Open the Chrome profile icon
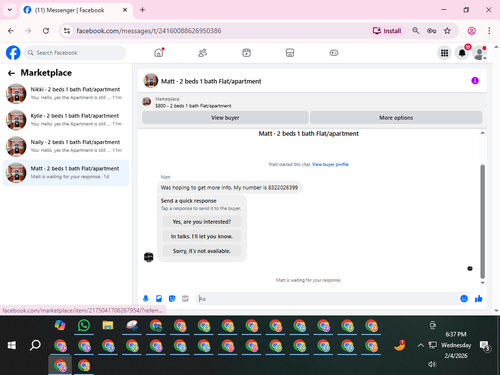 click(x=472, y=31)
